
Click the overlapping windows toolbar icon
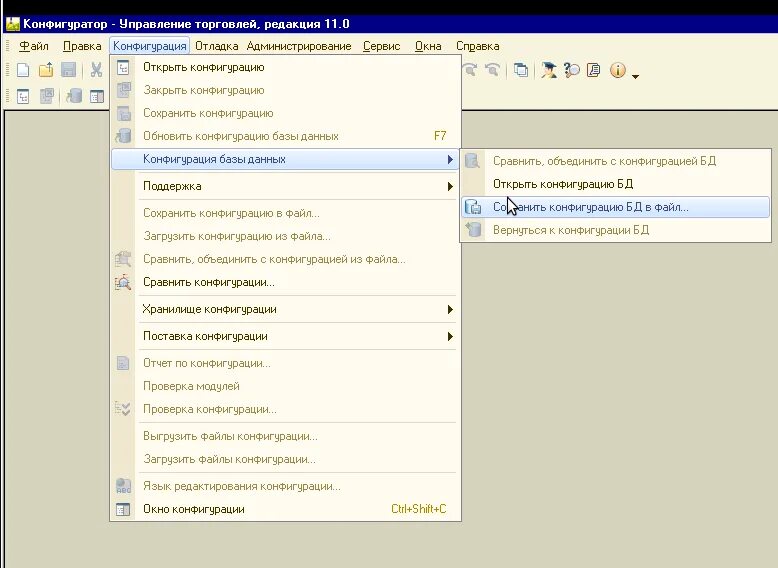520,70
